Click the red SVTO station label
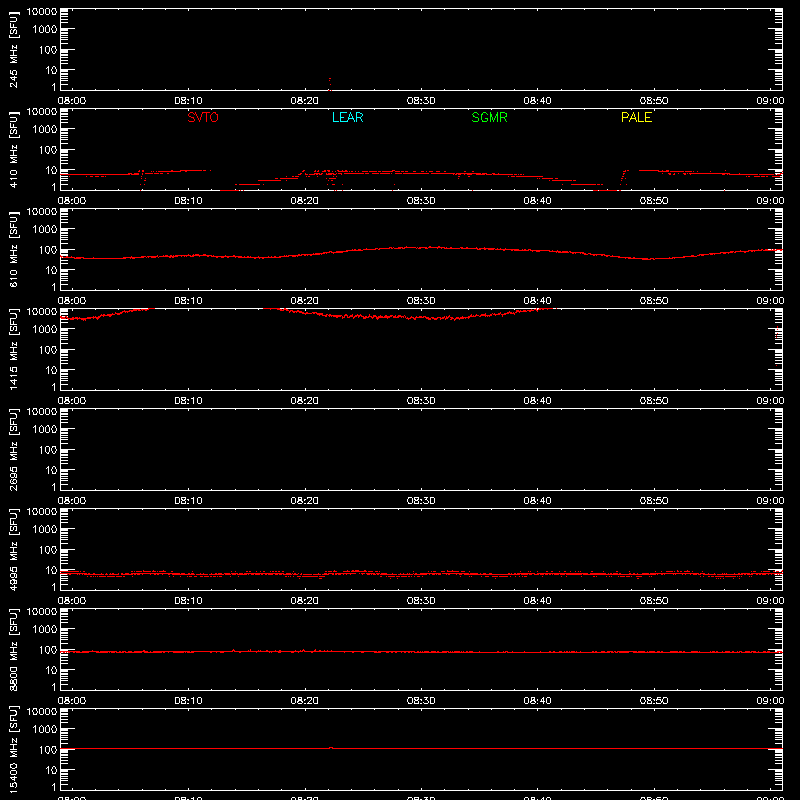Screen dimensions: 800x800 coord(203,117)
